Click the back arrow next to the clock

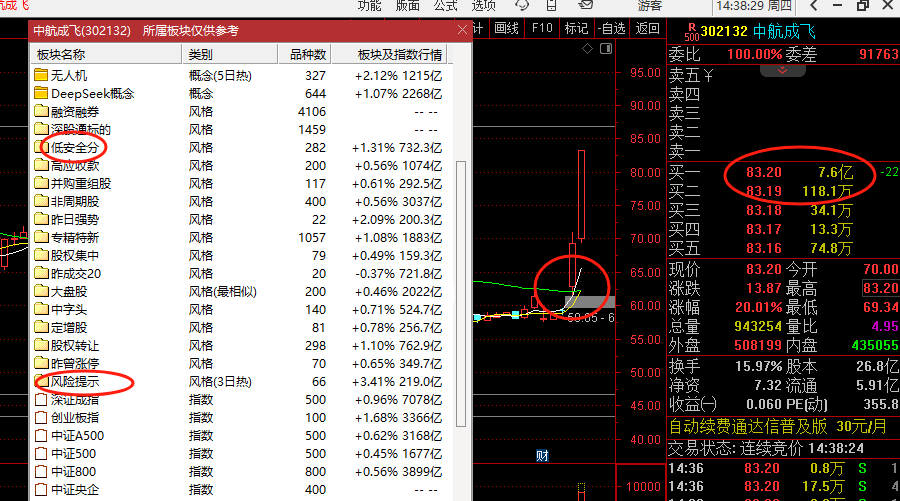814,6
